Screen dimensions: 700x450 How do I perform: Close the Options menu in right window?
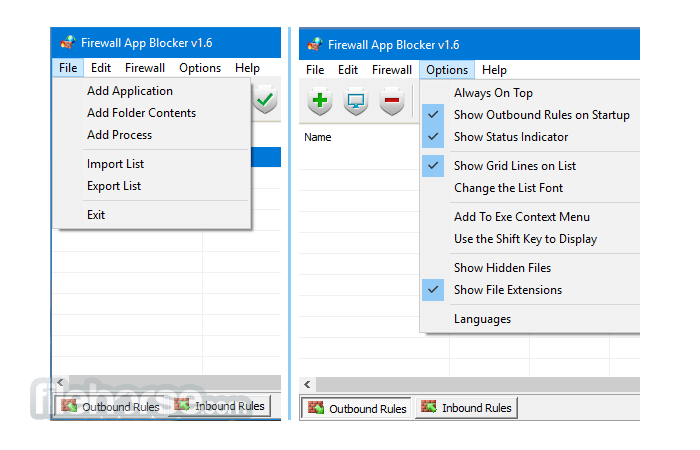(447, 70)
